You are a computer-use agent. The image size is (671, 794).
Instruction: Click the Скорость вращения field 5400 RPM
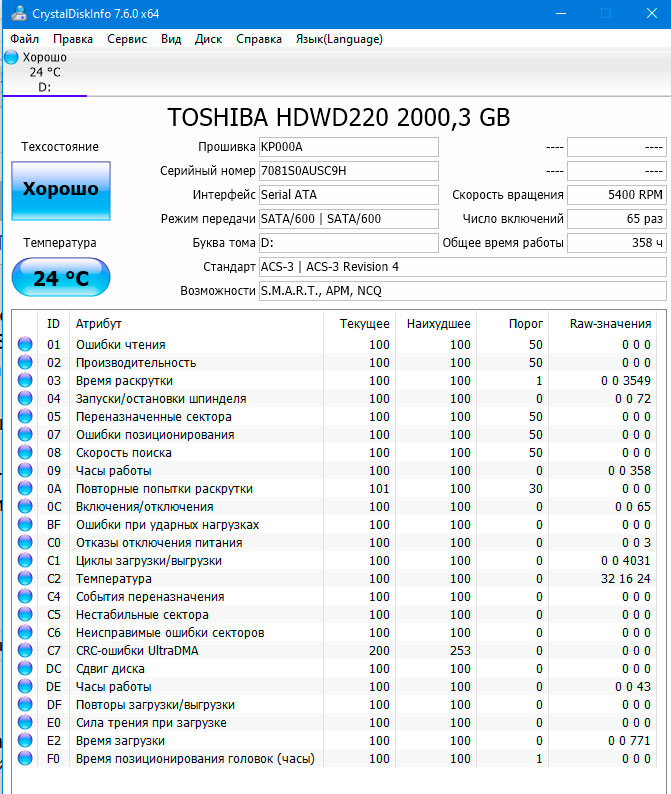click(616, 194)
